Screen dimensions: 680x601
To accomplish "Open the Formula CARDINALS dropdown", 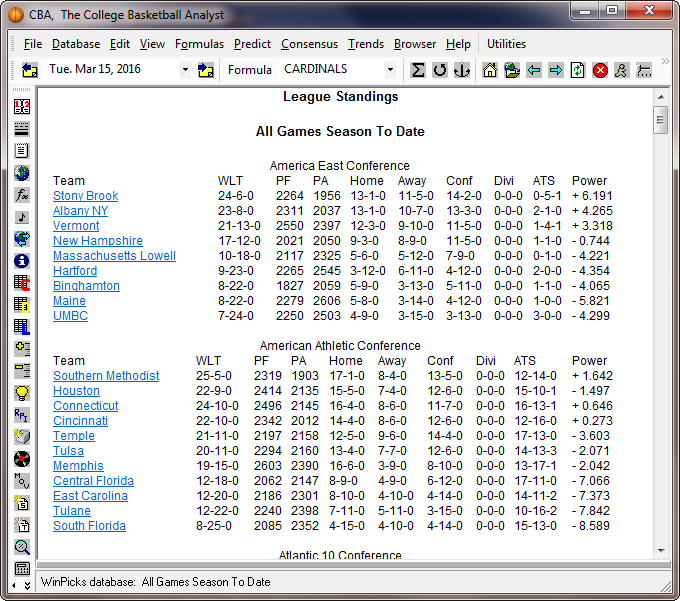I will 390,70.
